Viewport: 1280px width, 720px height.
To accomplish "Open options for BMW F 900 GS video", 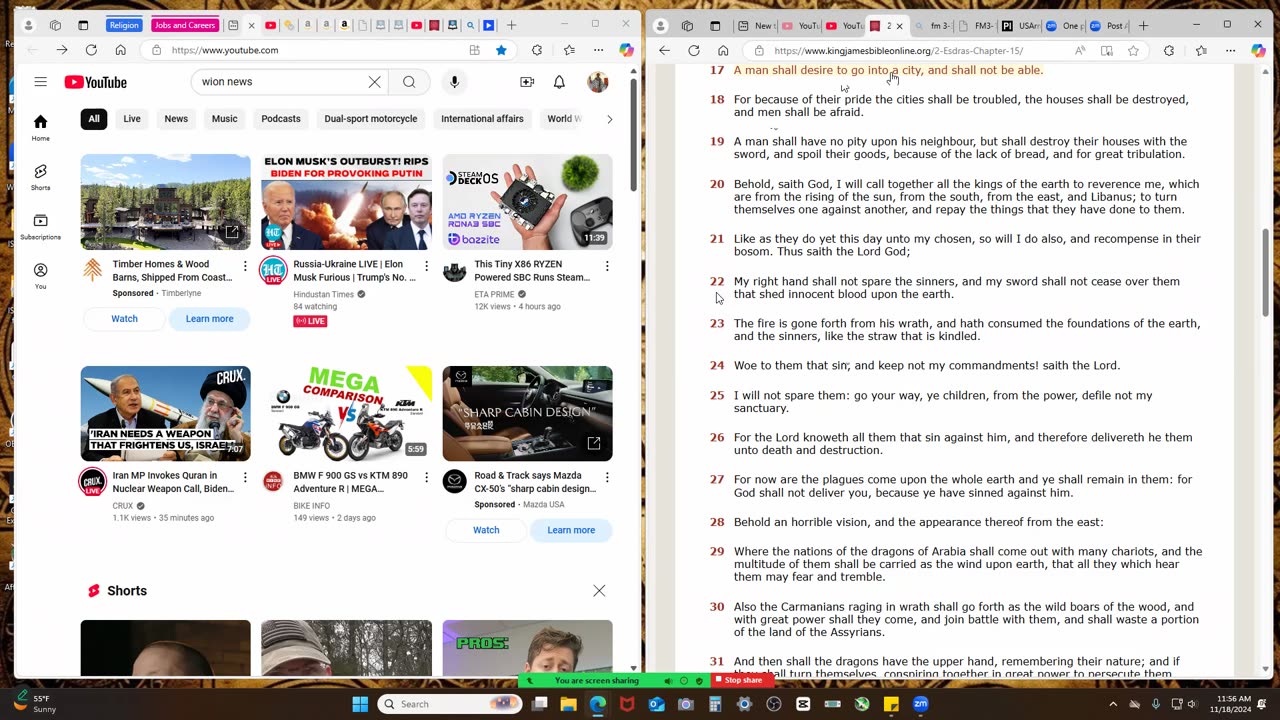I will coord(426,477).
